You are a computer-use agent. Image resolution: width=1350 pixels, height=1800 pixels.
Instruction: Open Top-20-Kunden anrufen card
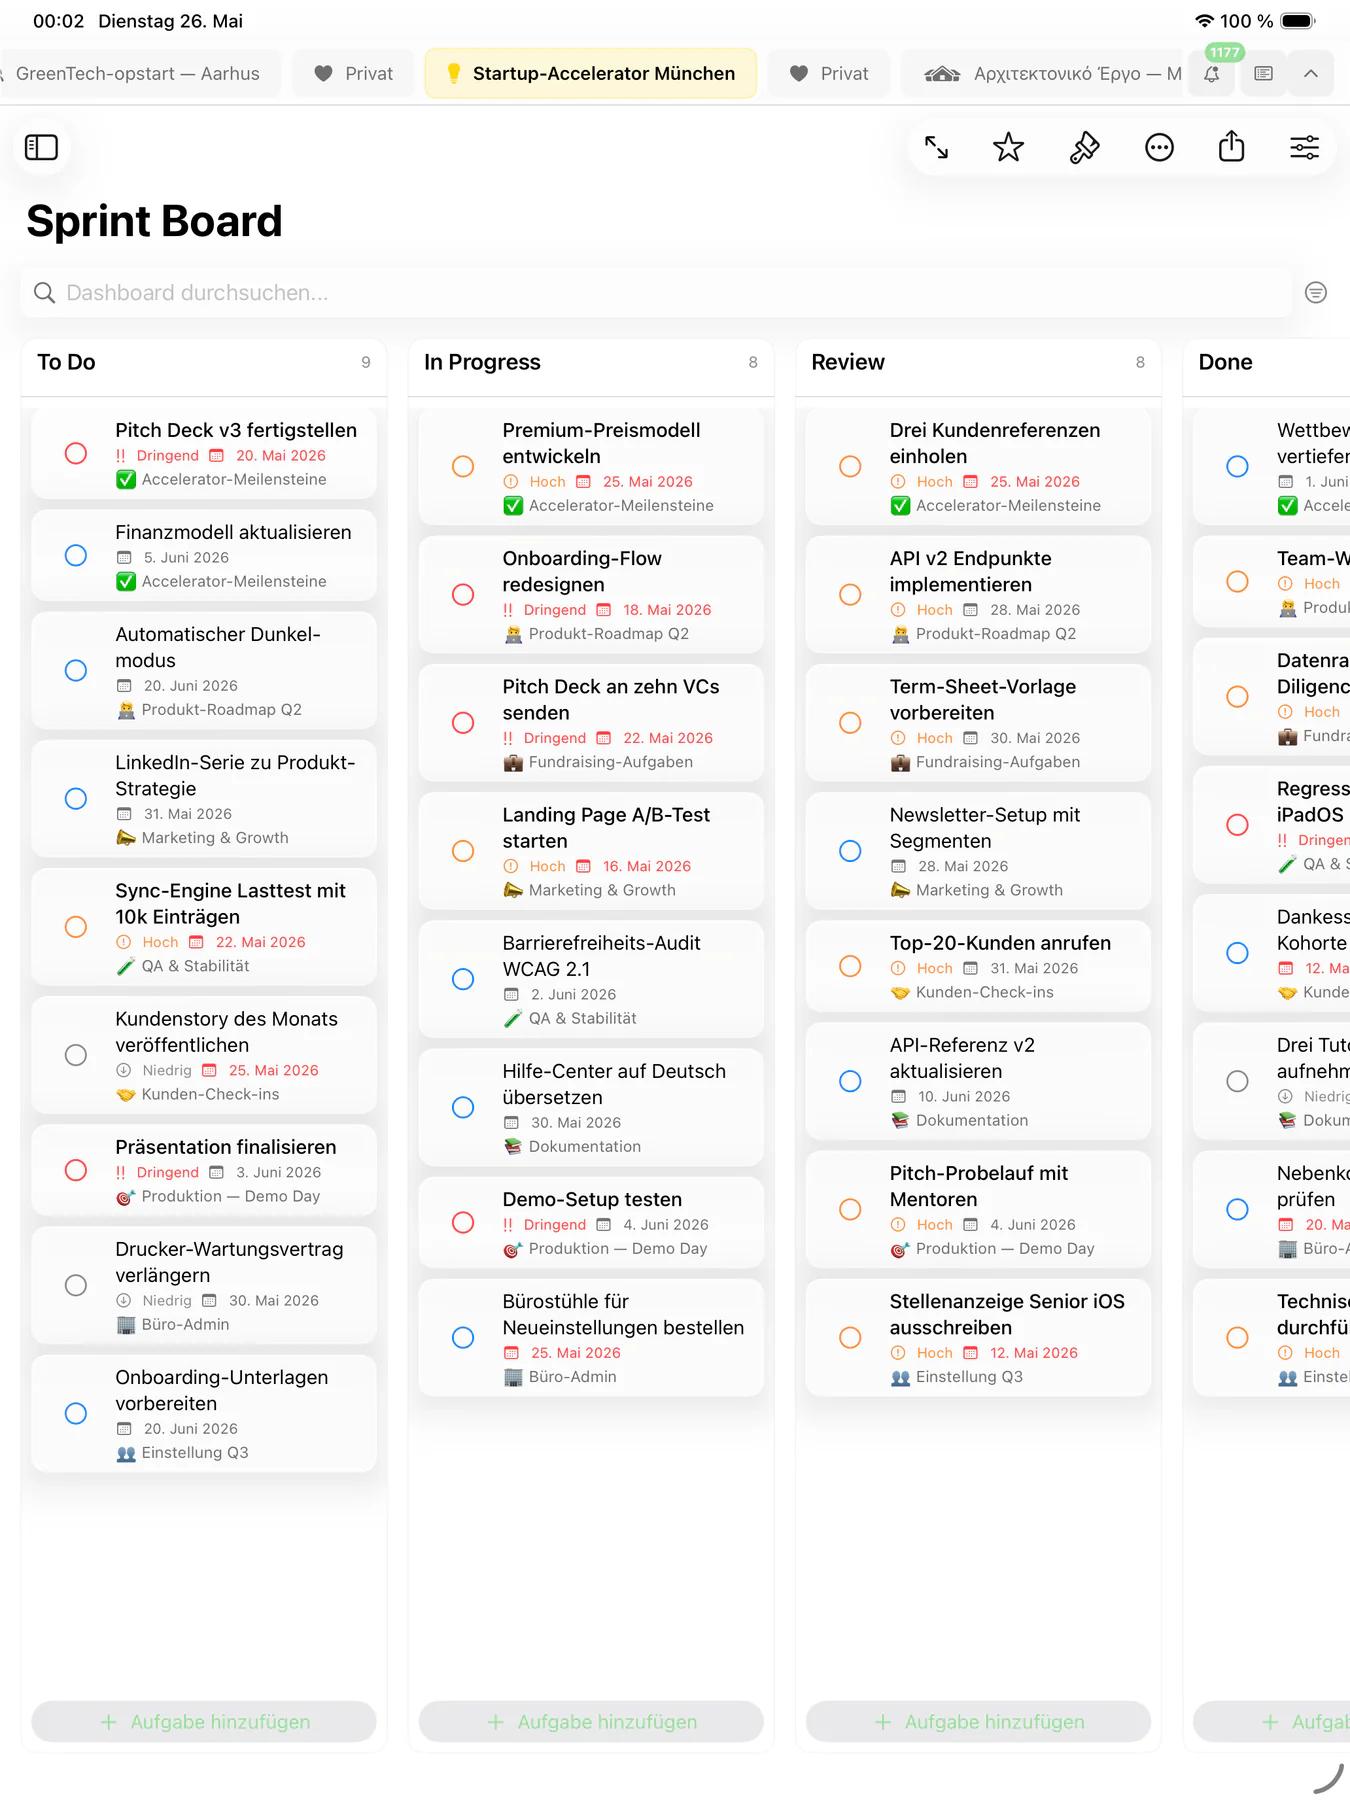[x=978, y=965]
